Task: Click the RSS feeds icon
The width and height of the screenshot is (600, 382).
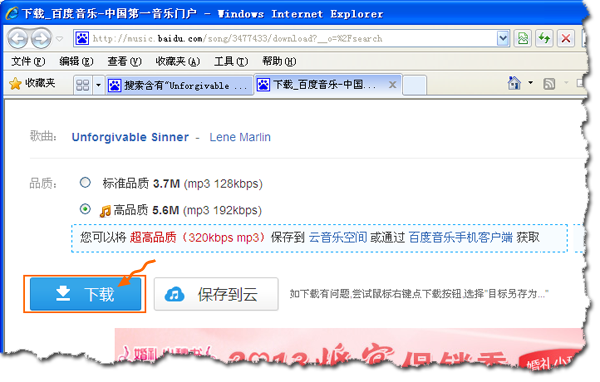Action: pyautogui.click(x=549, y=83)
